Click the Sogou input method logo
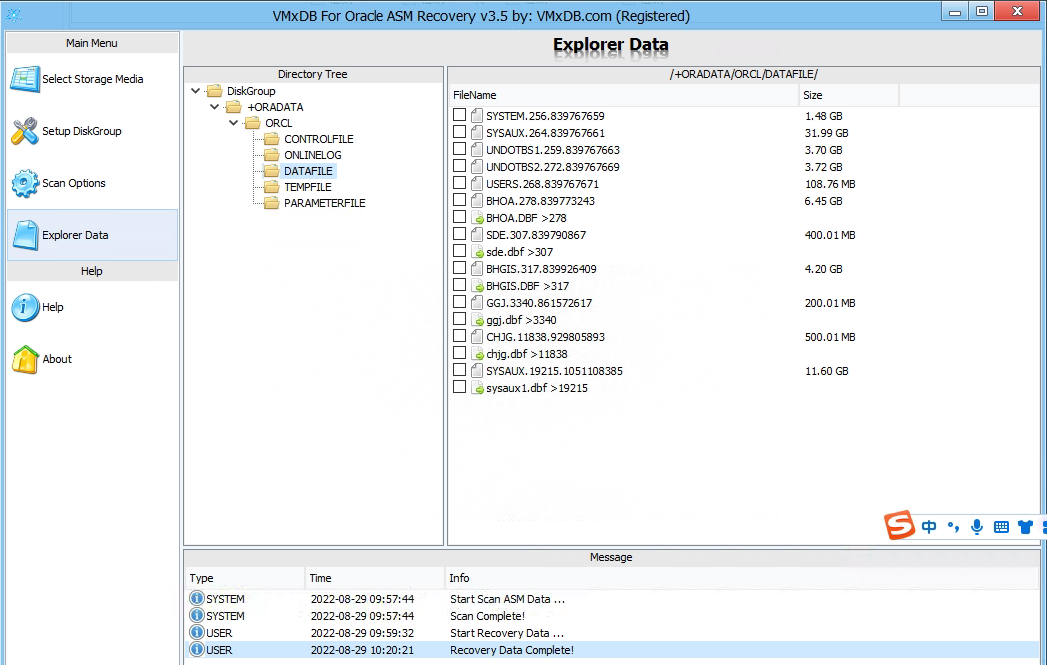This screenshot has height=665, width=1047. [899, 525]
